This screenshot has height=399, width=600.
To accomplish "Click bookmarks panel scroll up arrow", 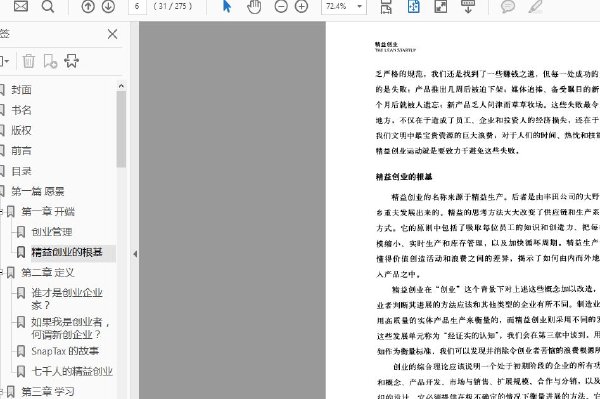I will coord(121,86).
